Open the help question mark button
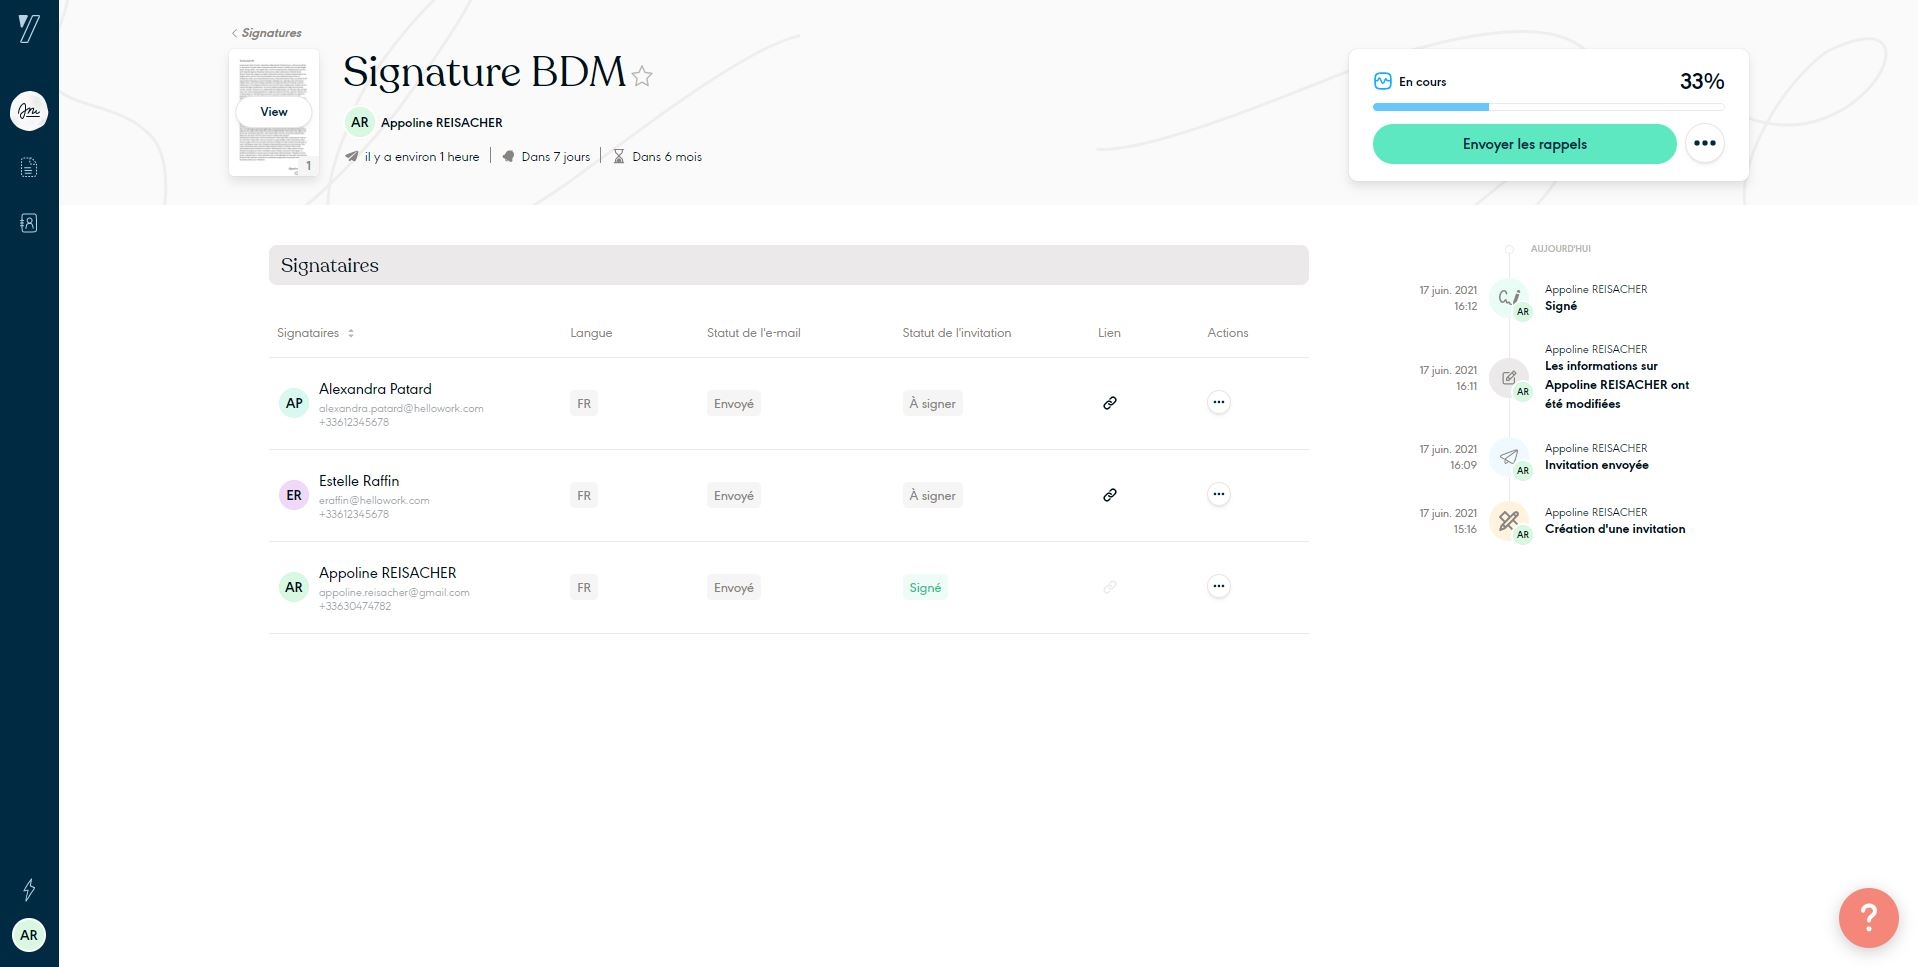Image resolution: width=1918 pixels, height=967 pixels. click(x=1867, y=917)
